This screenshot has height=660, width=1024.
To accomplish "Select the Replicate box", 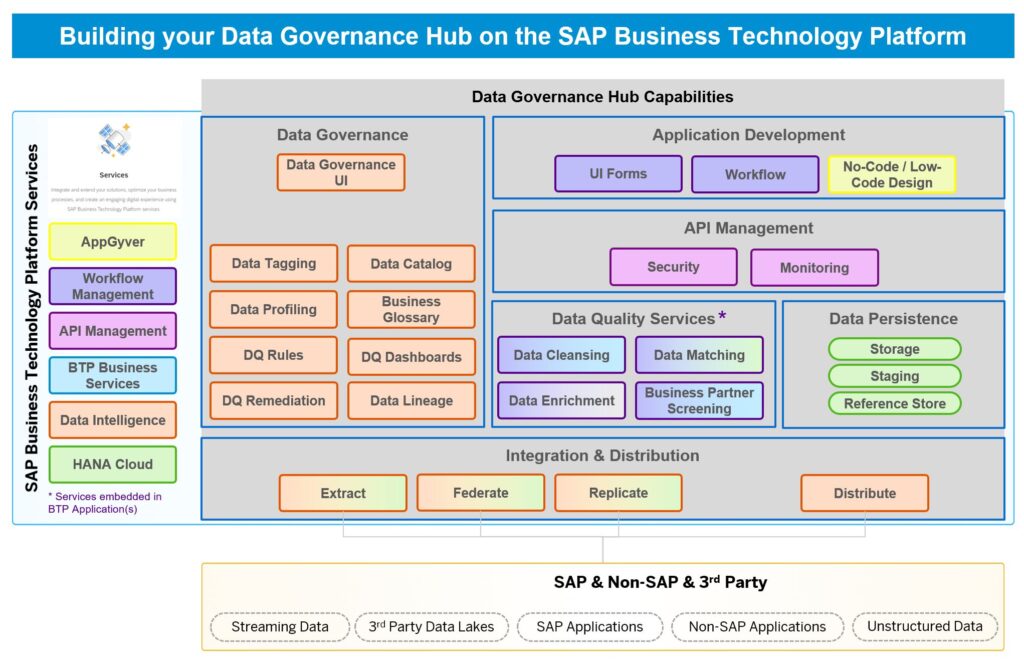I will pyautogui.click(x=618, y=493).
